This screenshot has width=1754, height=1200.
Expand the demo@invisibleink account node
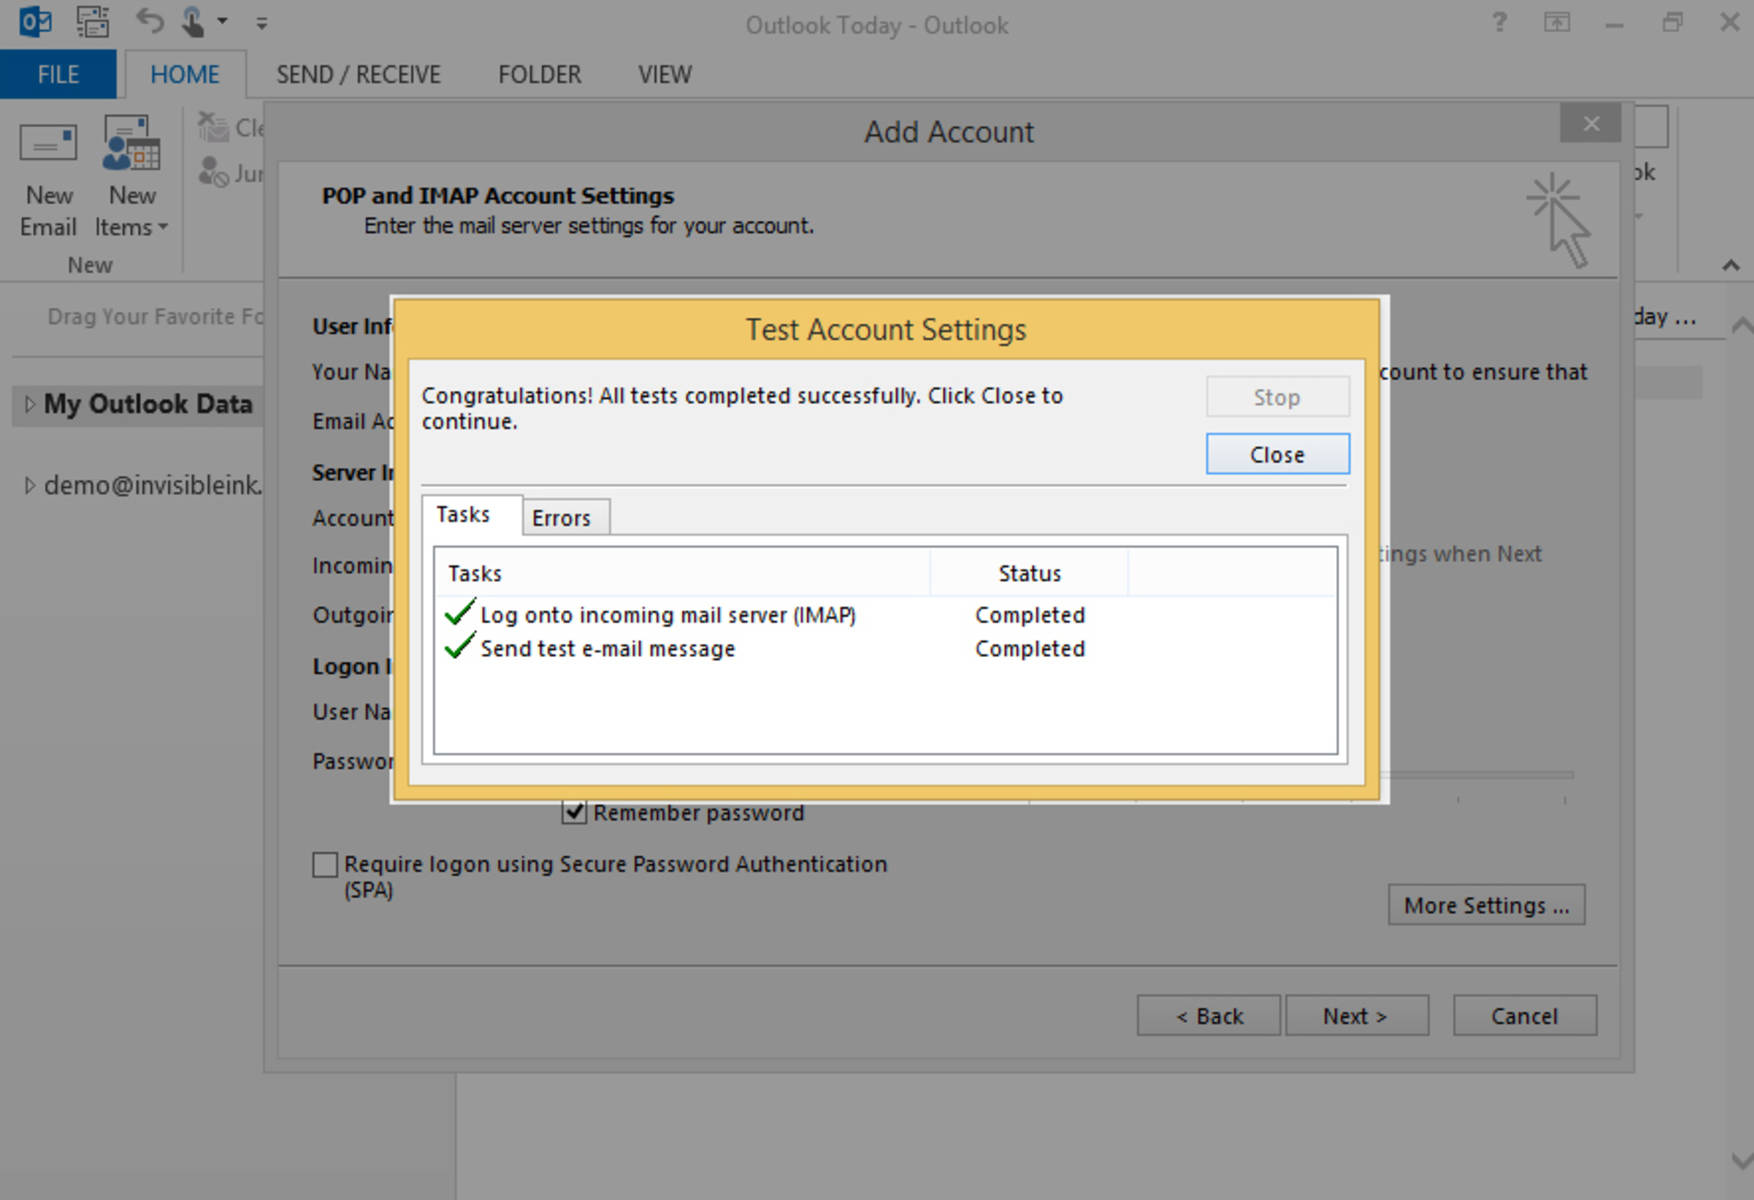(x=29, y=485)
